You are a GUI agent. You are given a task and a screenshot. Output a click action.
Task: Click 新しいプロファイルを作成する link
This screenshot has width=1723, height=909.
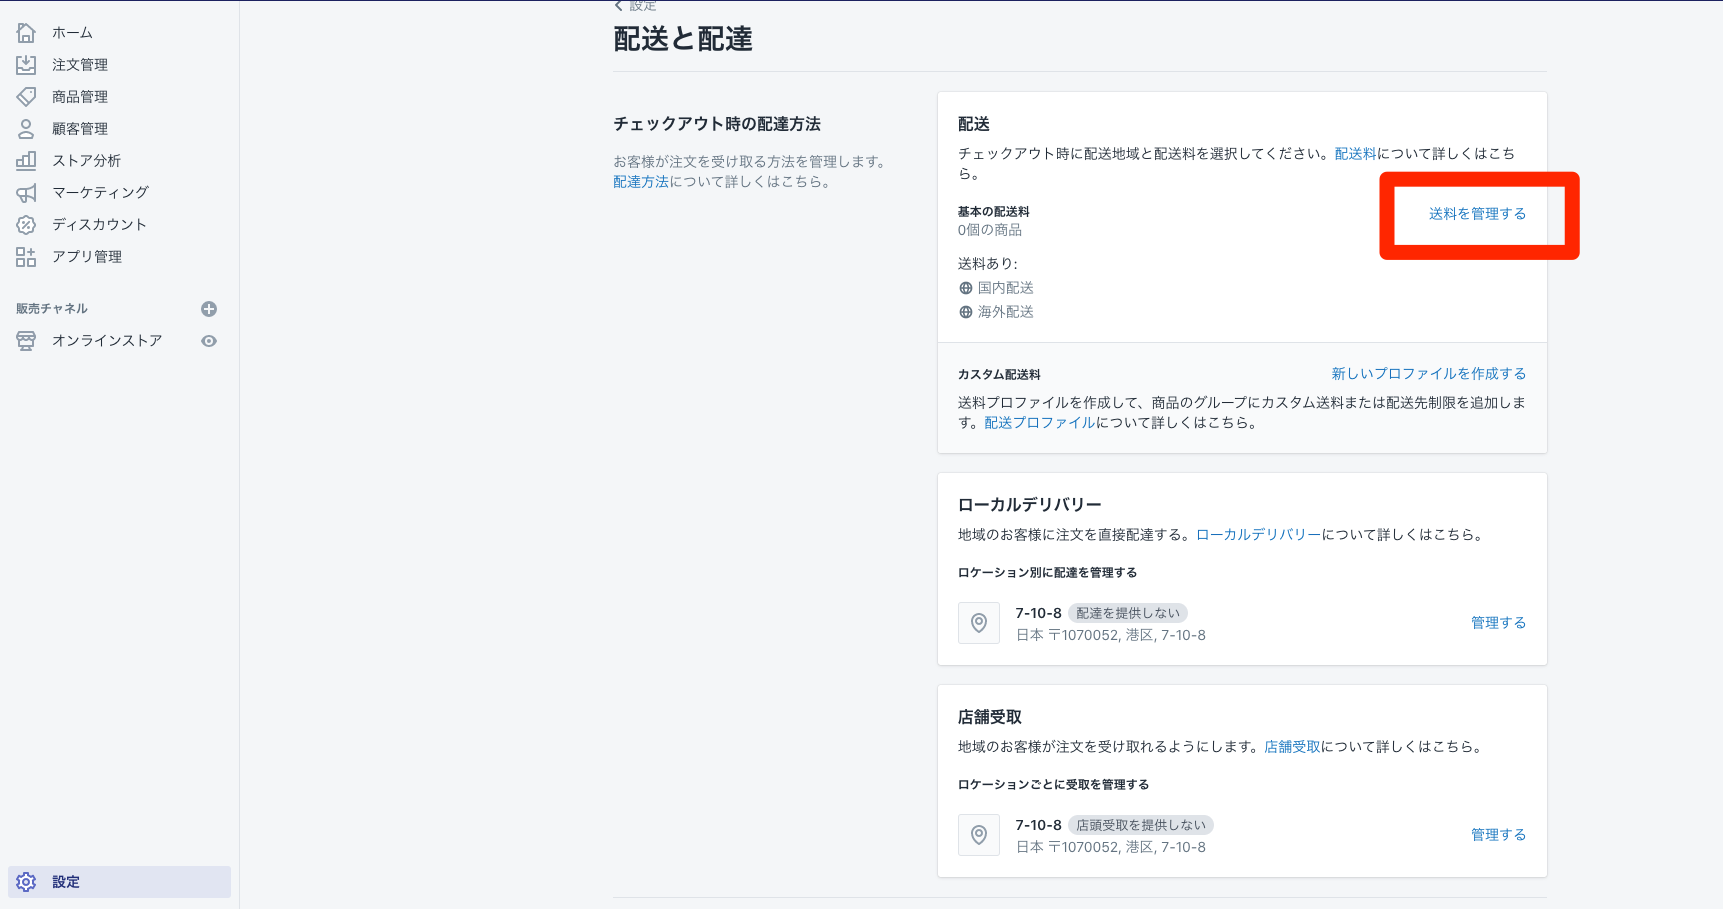tap(1428, 374)
